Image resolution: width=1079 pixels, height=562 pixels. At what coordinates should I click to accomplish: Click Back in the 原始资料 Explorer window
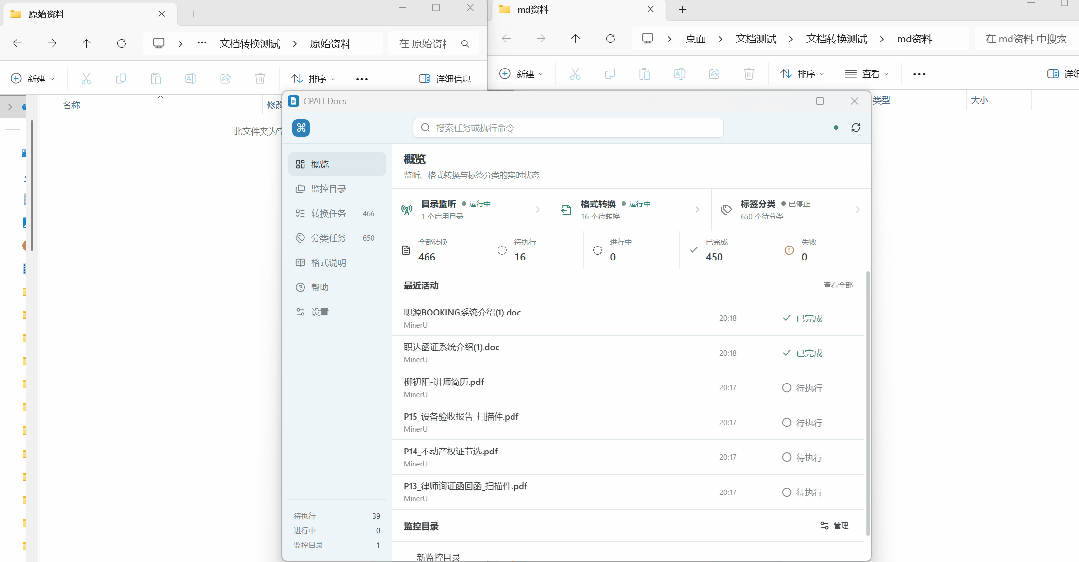17,43
